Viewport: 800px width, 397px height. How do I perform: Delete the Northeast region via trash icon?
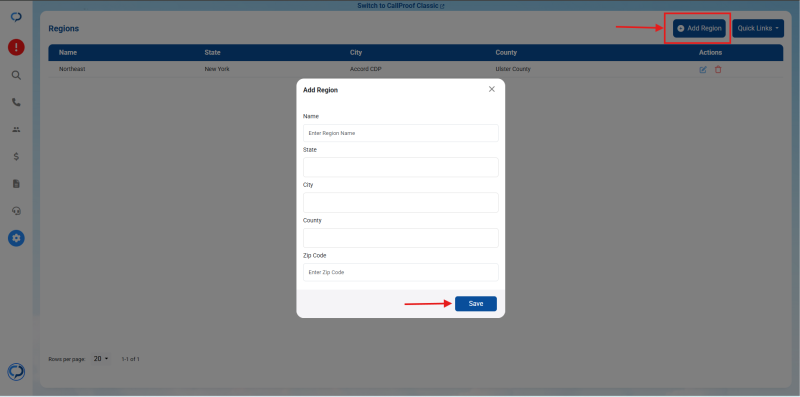tap(718, 69)
